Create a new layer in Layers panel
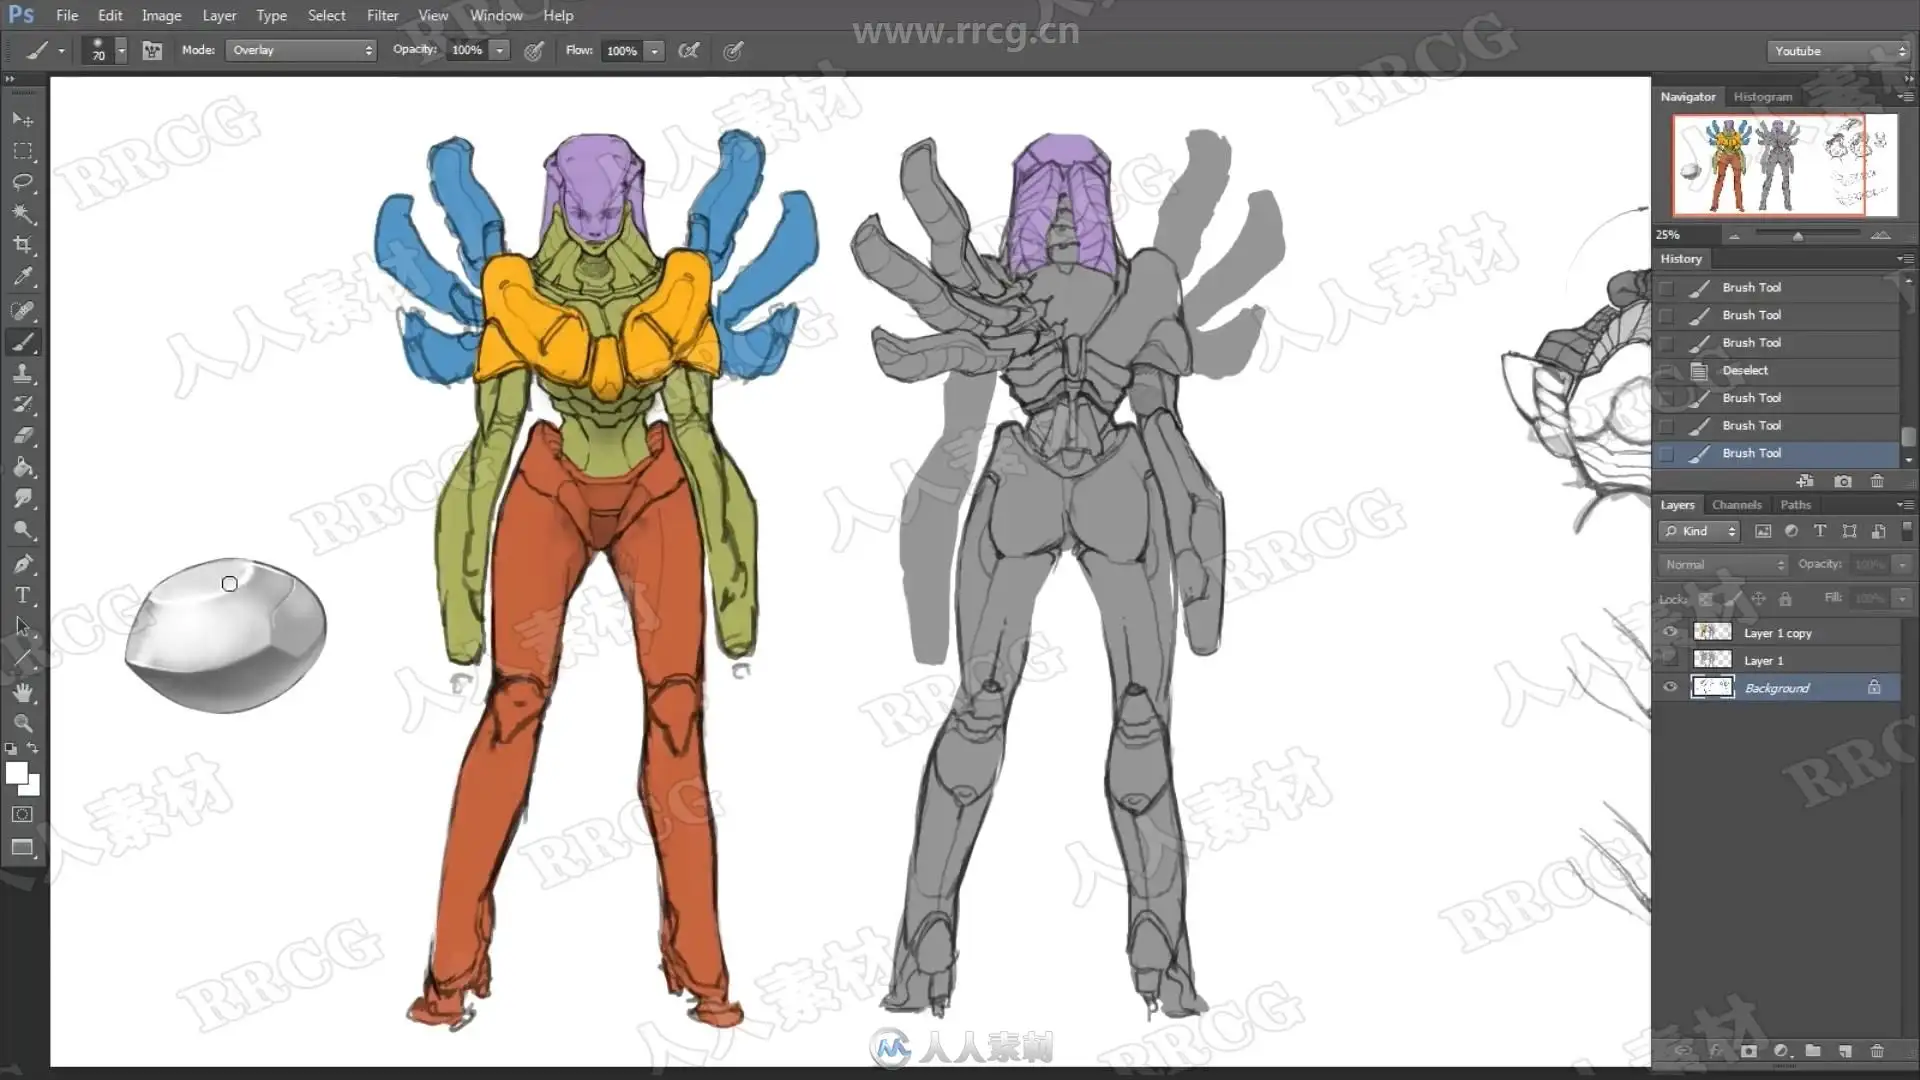The image size is (1920, 1080). point(1845,1051)
